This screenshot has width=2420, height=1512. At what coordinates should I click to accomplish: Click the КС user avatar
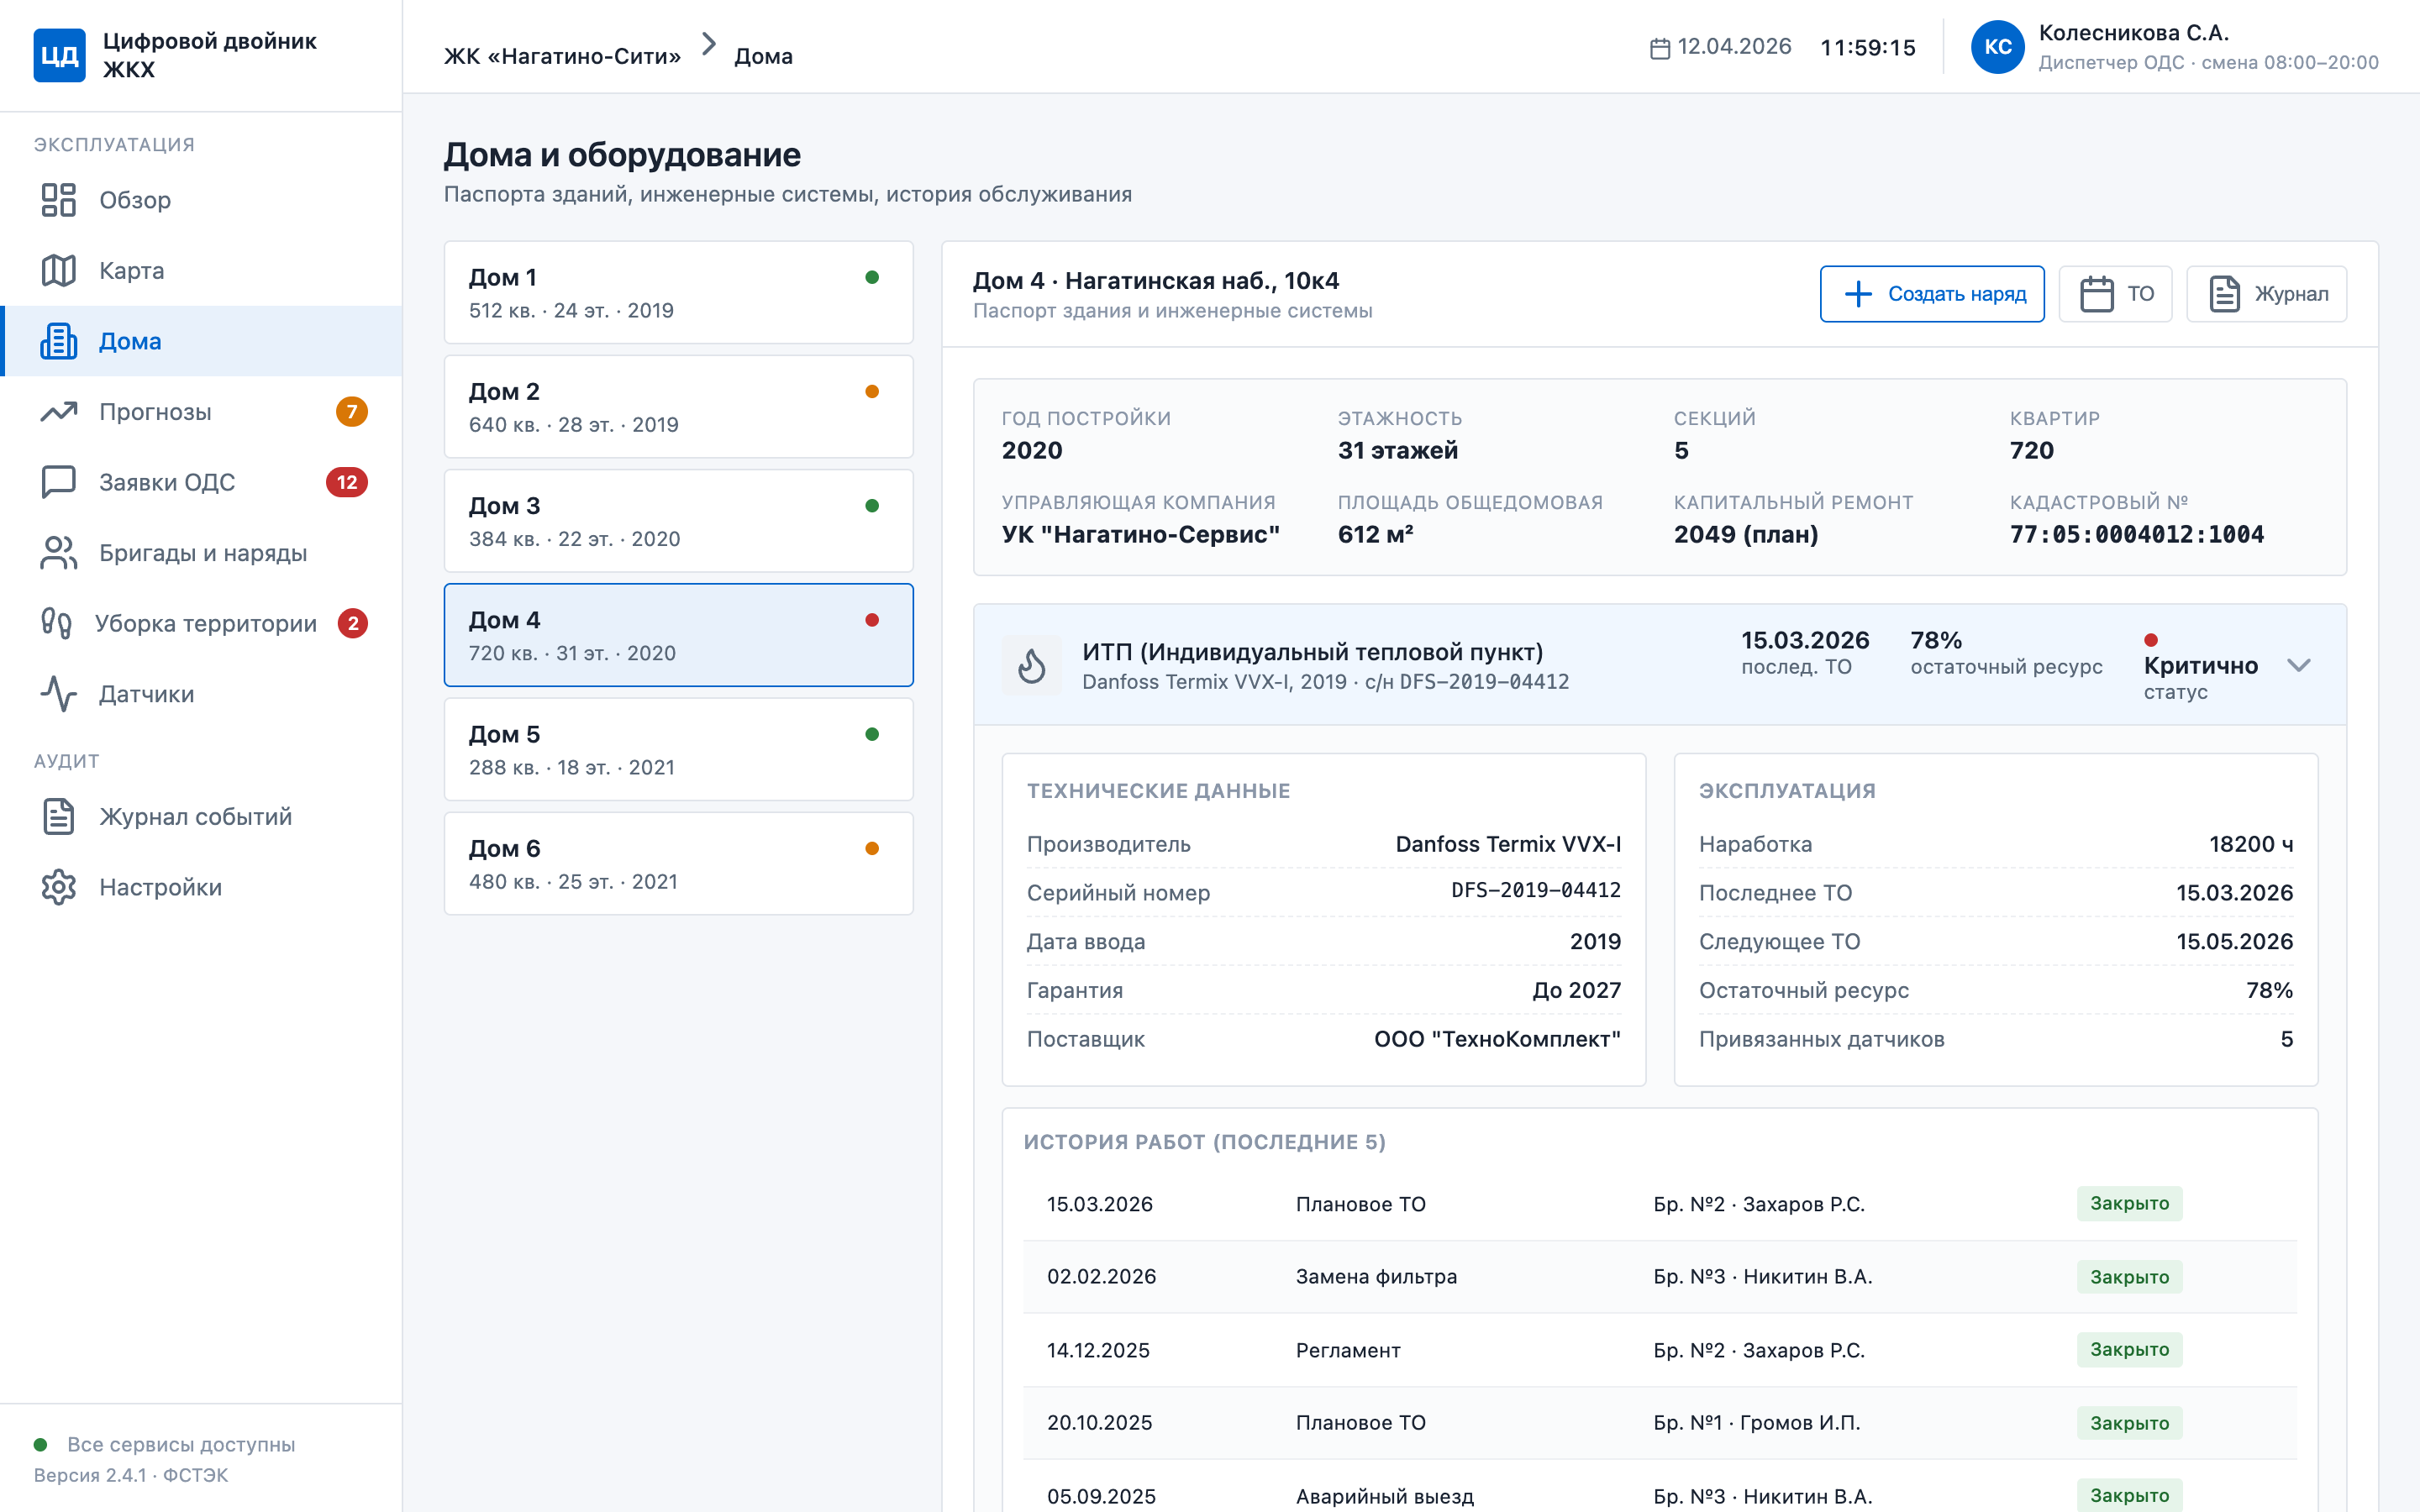click(x=1997, y=47)
